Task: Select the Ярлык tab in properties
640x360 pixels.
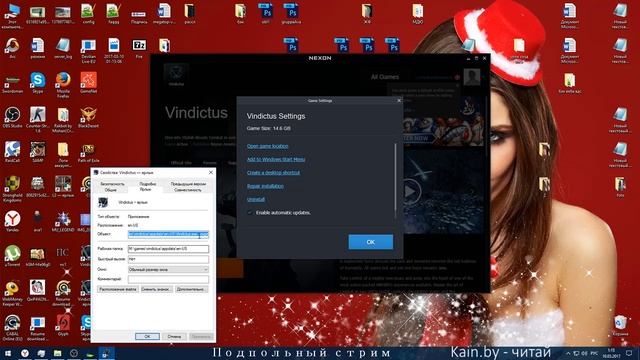Action: (145, 190)
